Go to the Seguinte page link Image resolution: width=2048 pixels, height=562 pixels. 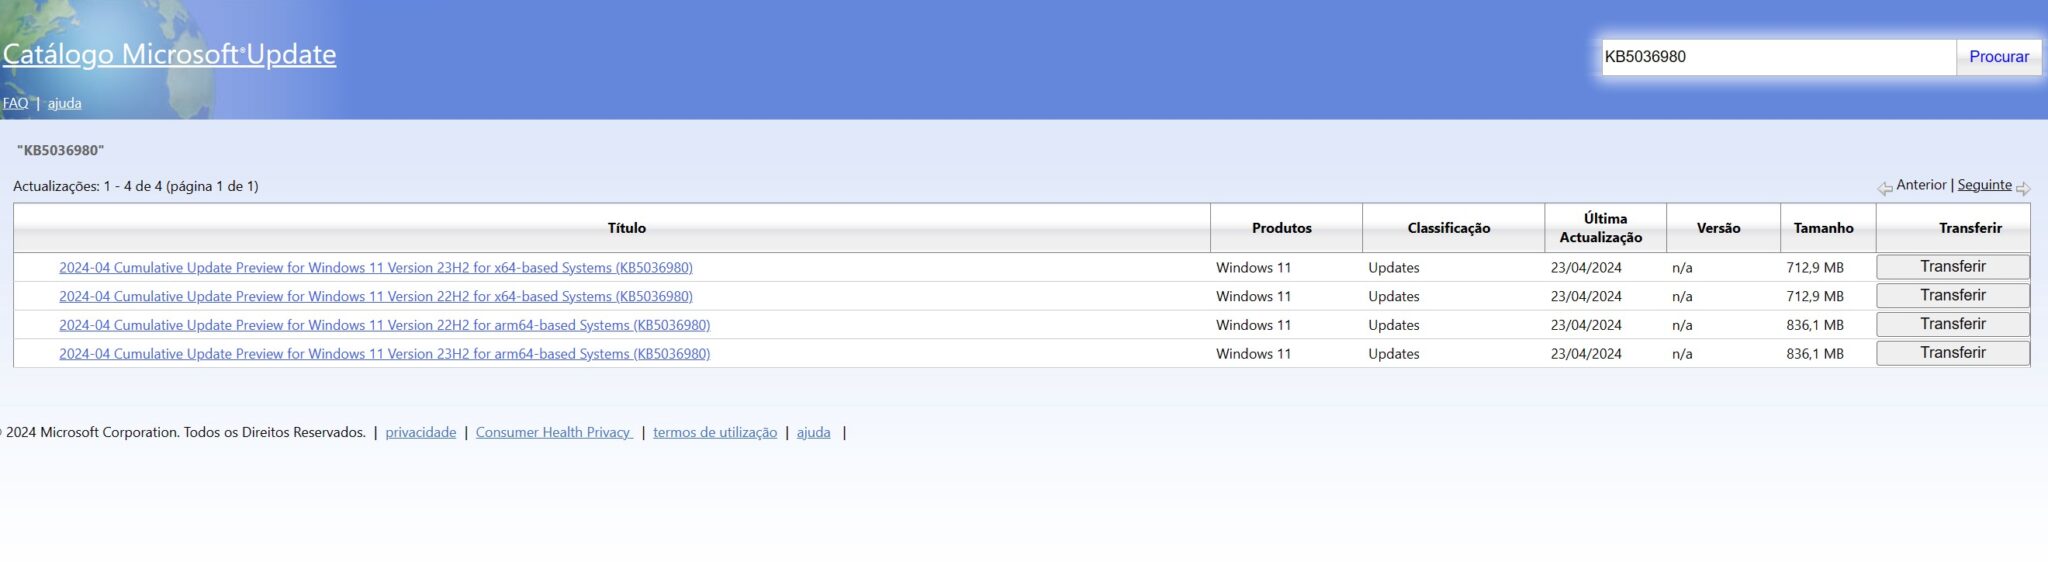(x=1984, y=185)
